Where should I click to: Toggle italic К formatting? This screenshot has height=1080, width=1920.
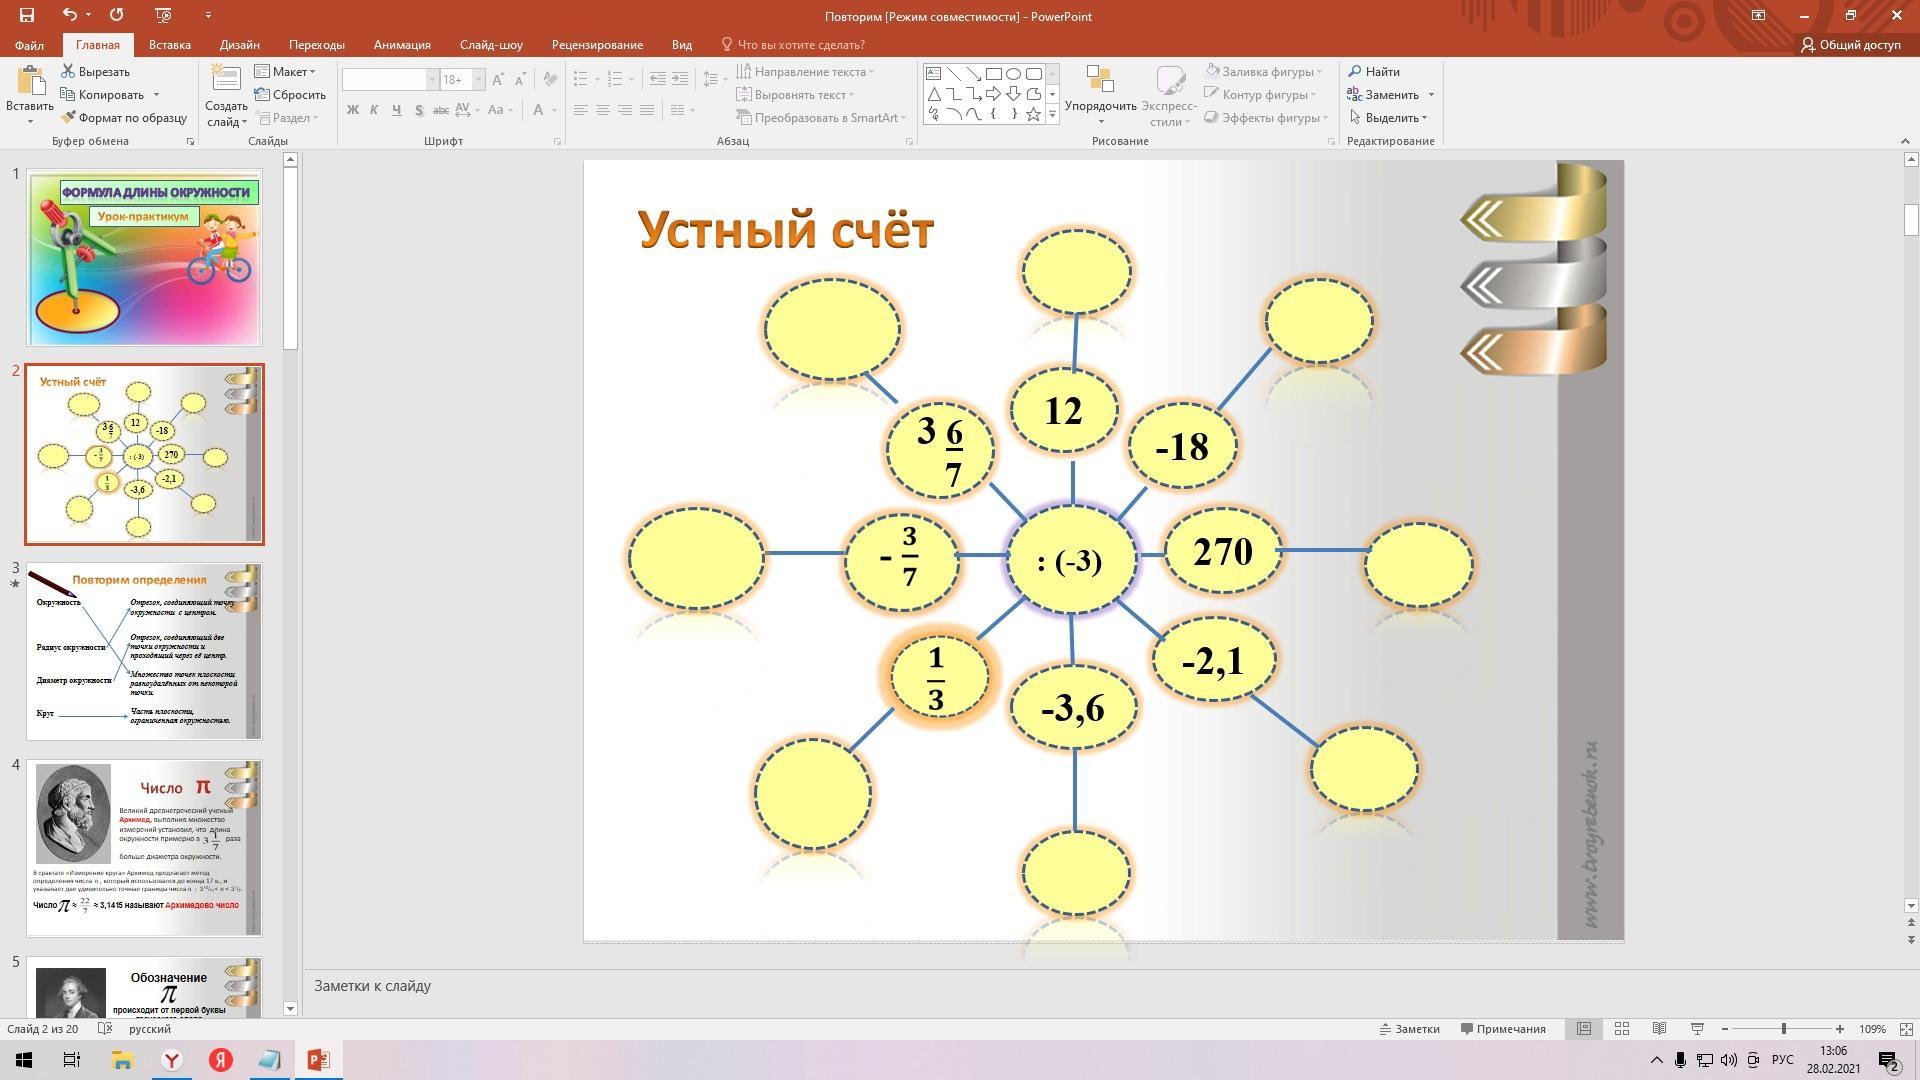coord(374,110)
